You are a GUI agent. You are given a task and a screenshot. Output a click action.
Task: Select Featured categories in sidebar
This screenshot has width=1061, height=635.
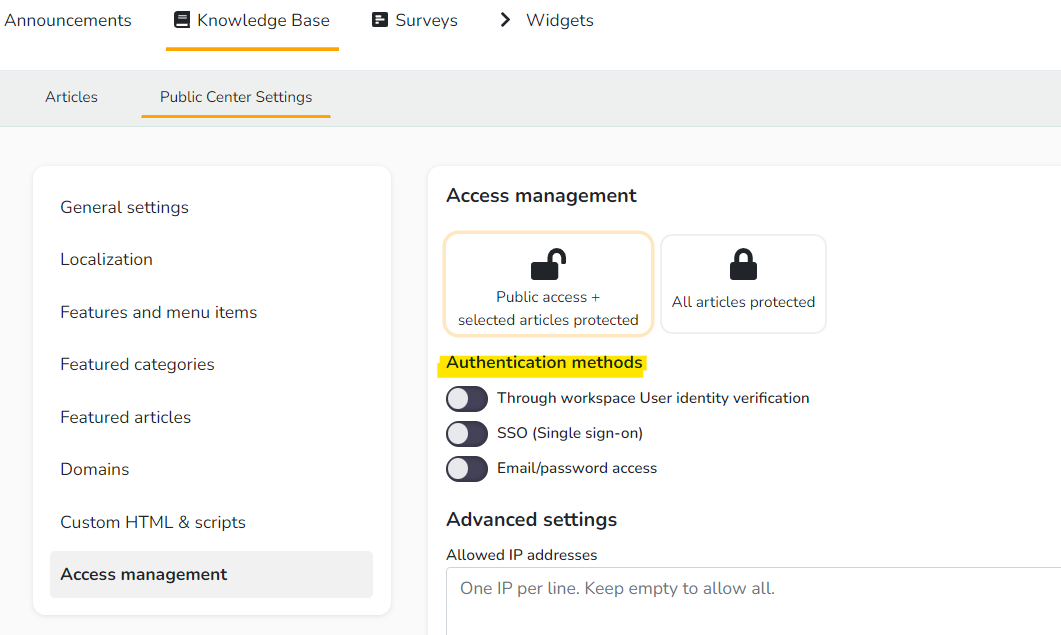coord(137,364)
